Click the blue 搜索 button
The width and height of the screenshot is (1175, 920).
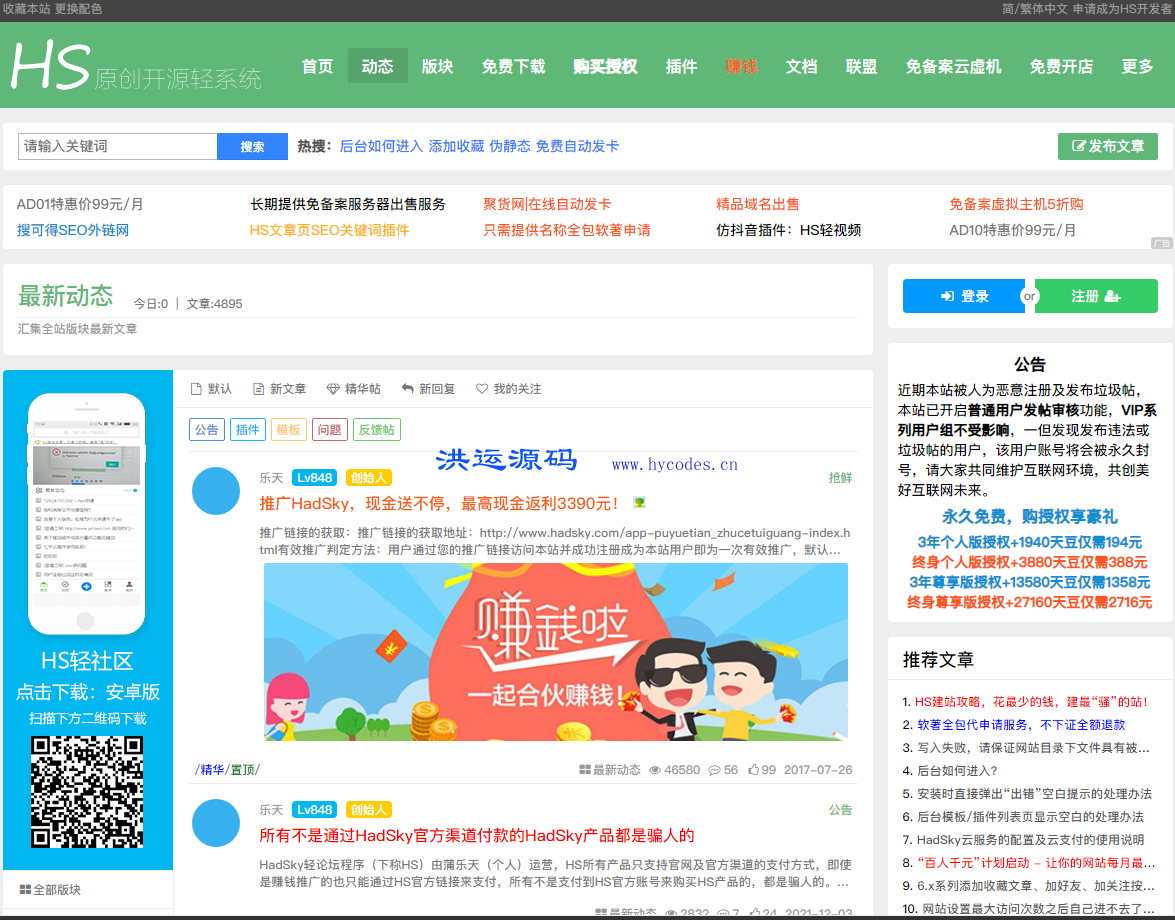pos(253,146)
